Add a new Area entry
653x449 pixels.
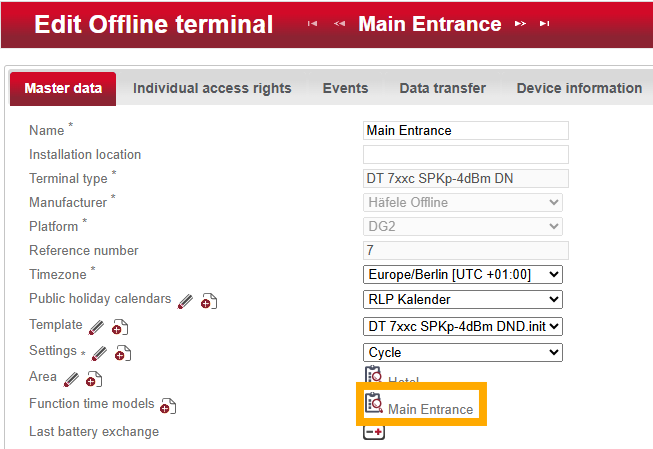coord(93,379)
